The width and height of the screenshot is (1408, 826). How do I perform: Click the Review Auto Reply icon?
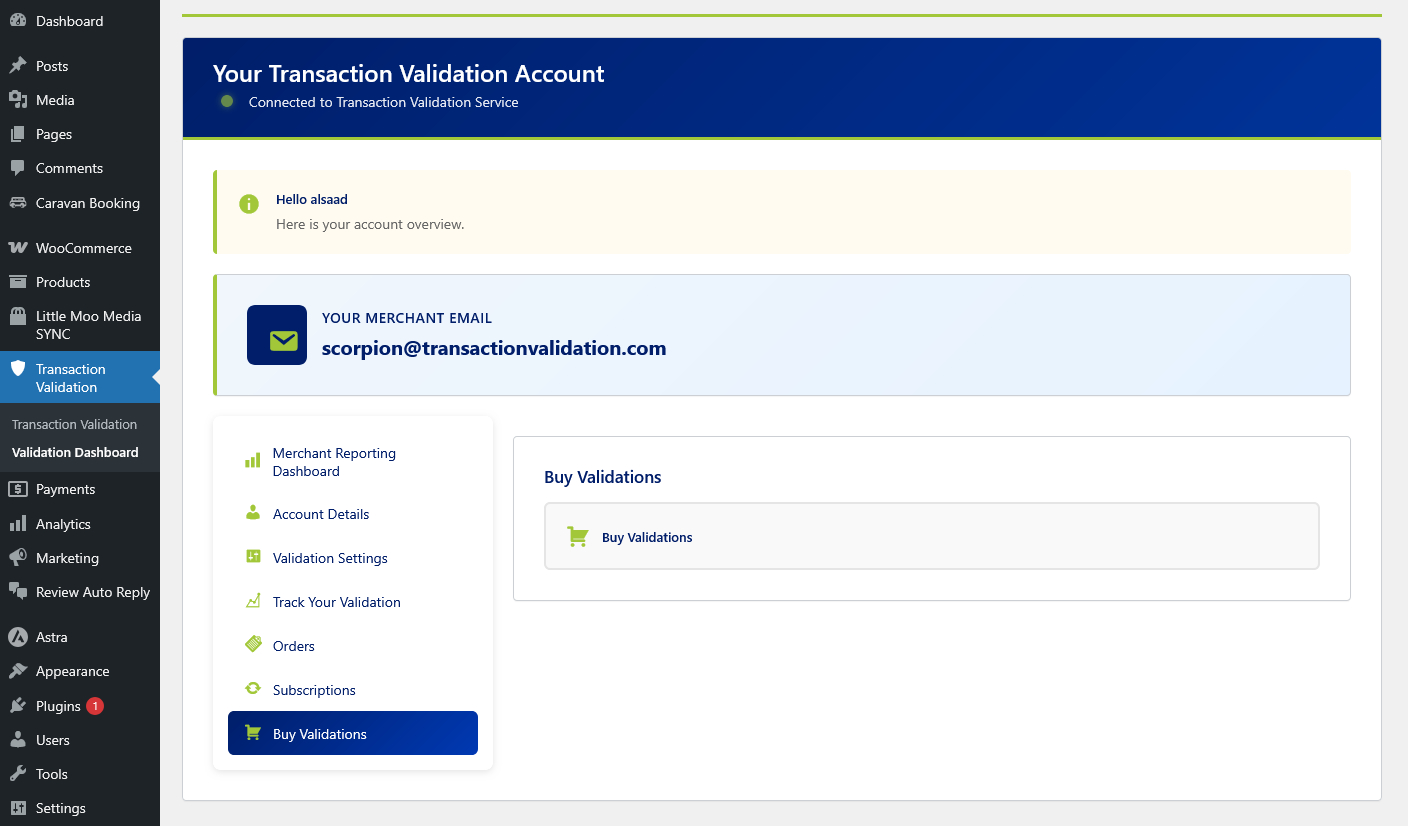(x=18, y=592)
